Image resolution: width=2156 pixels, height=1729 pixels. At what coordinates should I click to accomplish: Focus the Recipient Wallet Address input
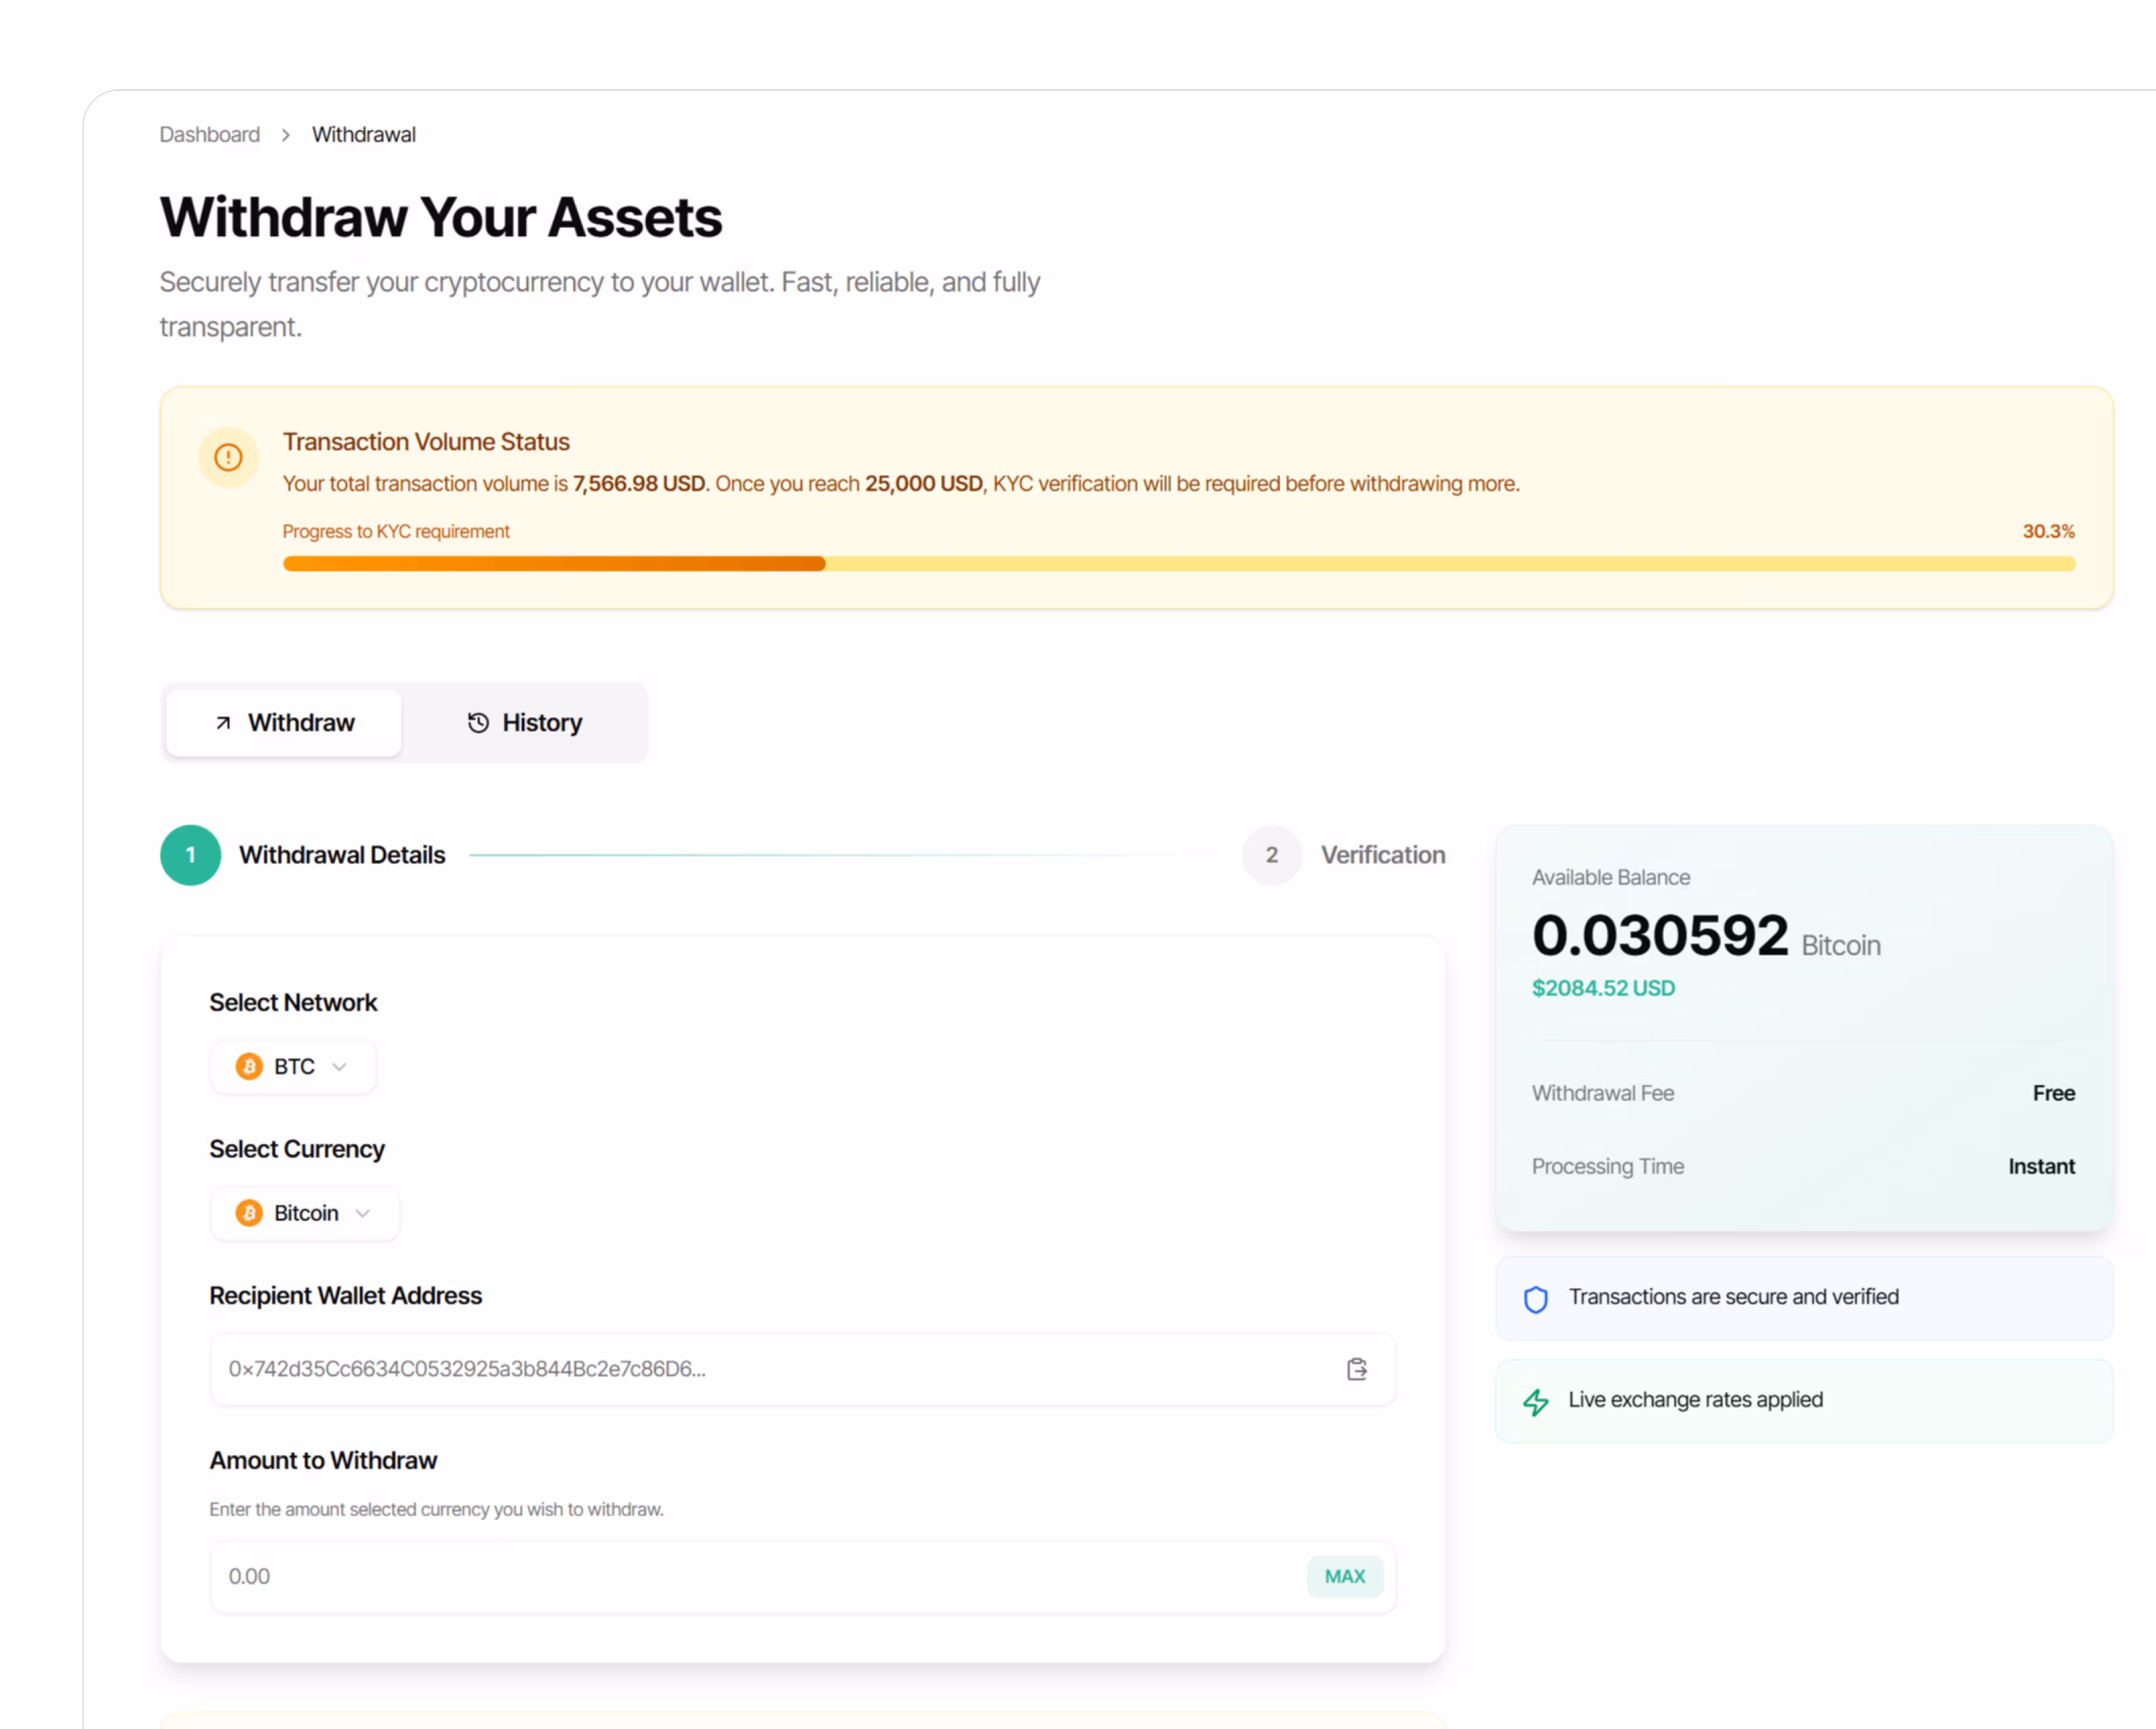pyautogui.click(x=802, y=1368)
